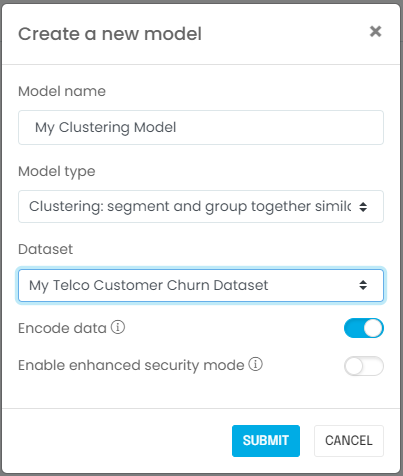Focus the My Clustering Model text field
Screen dimensions: 403x476
coord(201,128)
